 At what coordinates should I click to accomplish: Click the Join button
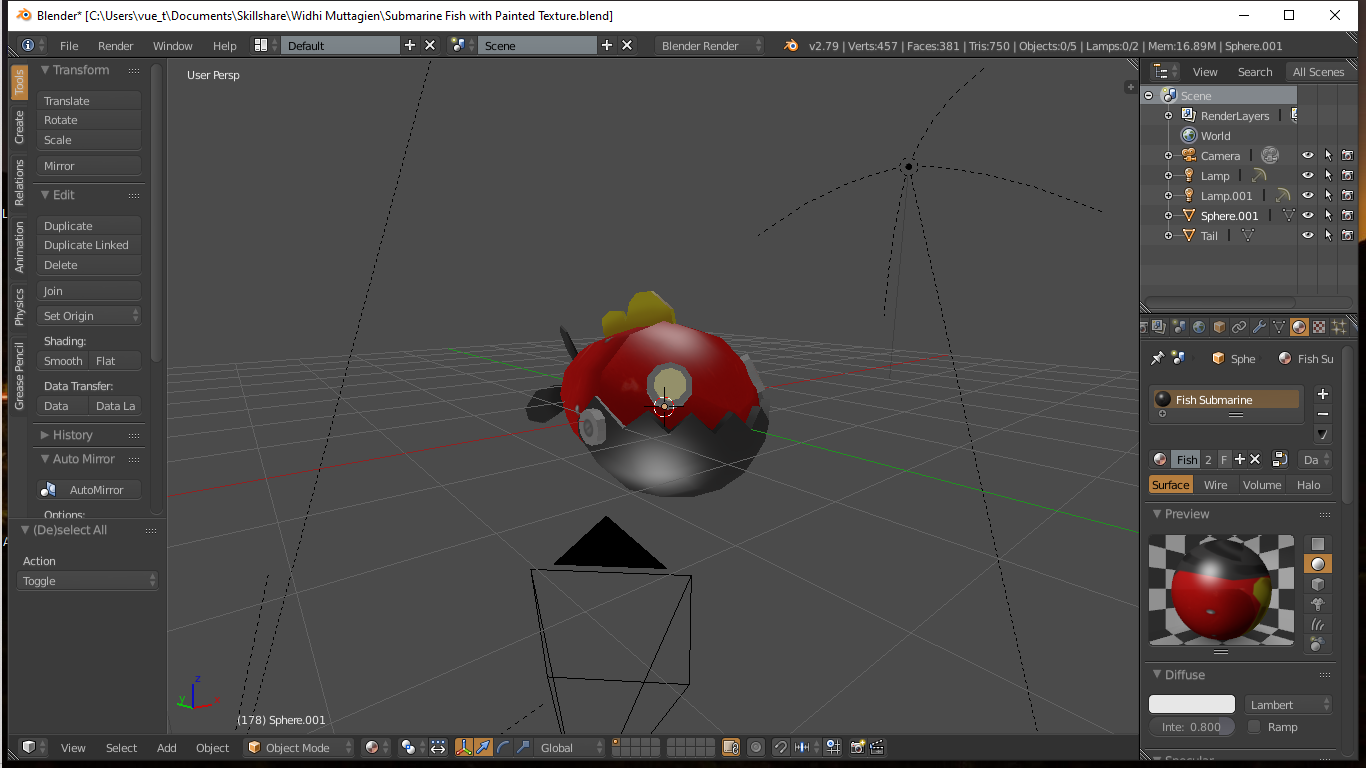(x=90, y=291)
